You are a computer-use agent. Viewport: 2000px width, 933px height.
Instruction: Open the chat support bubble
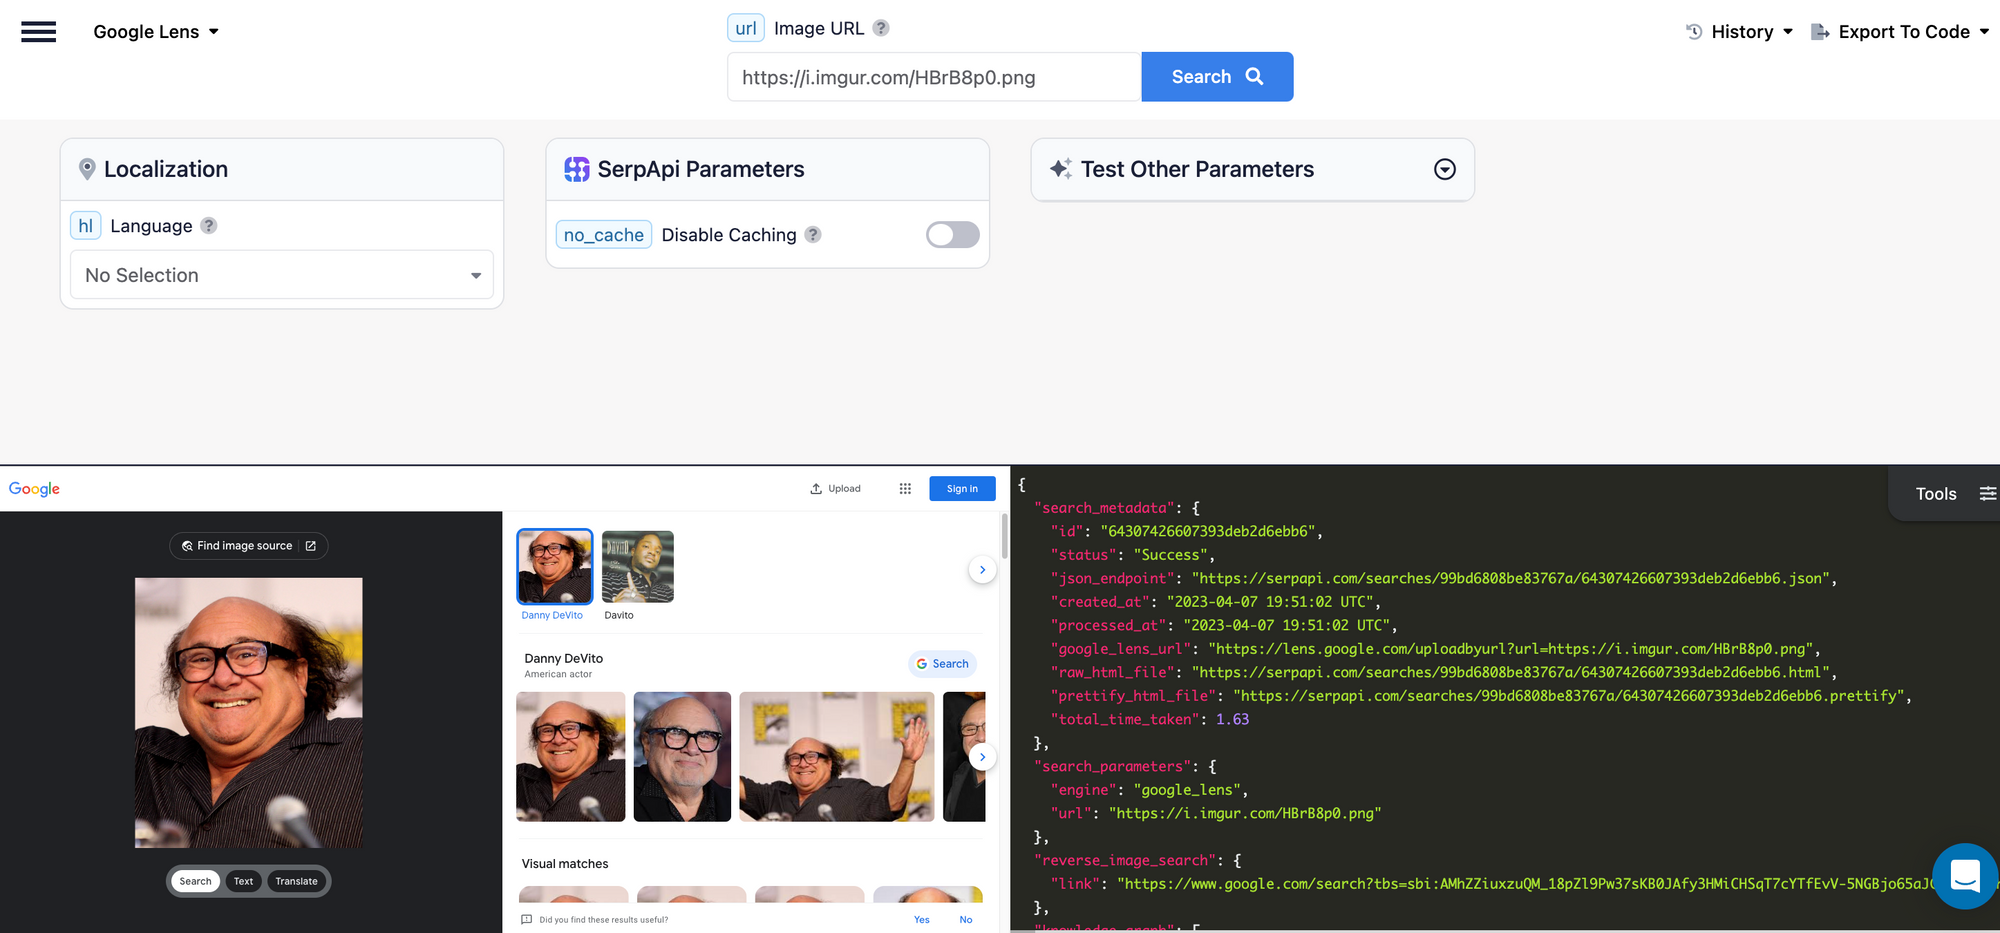pos(1965,876)
